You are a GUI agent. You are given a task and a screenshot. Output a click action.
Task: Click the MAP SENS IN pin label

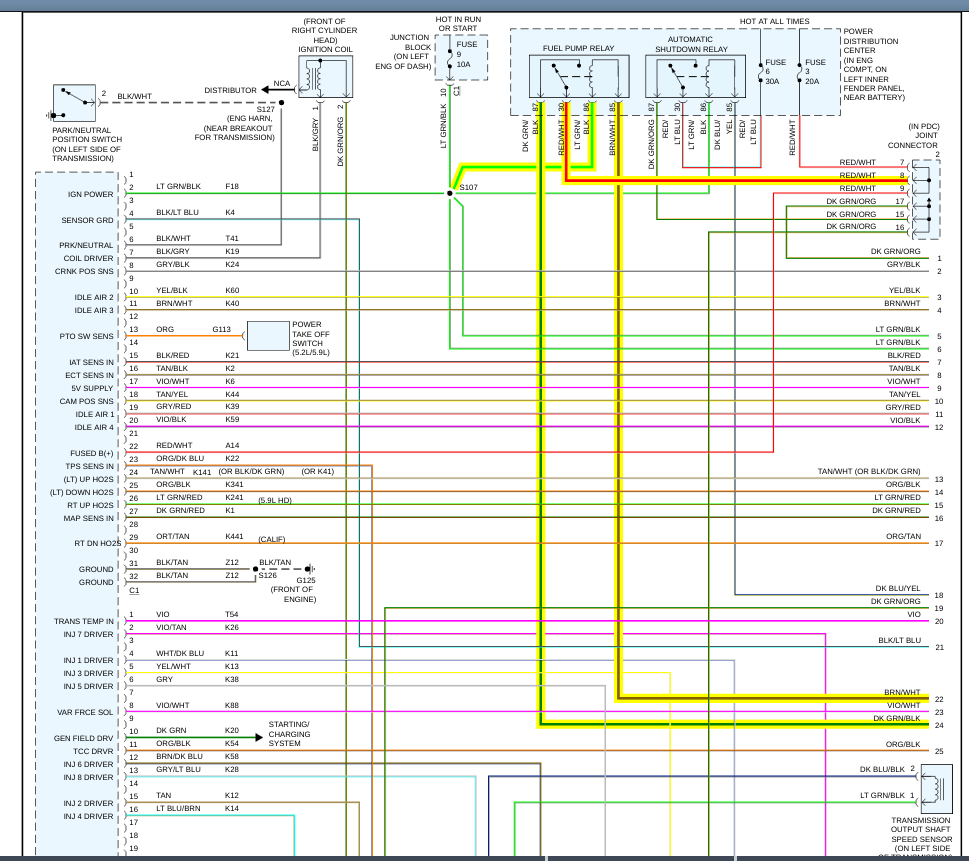click(88, 518)
